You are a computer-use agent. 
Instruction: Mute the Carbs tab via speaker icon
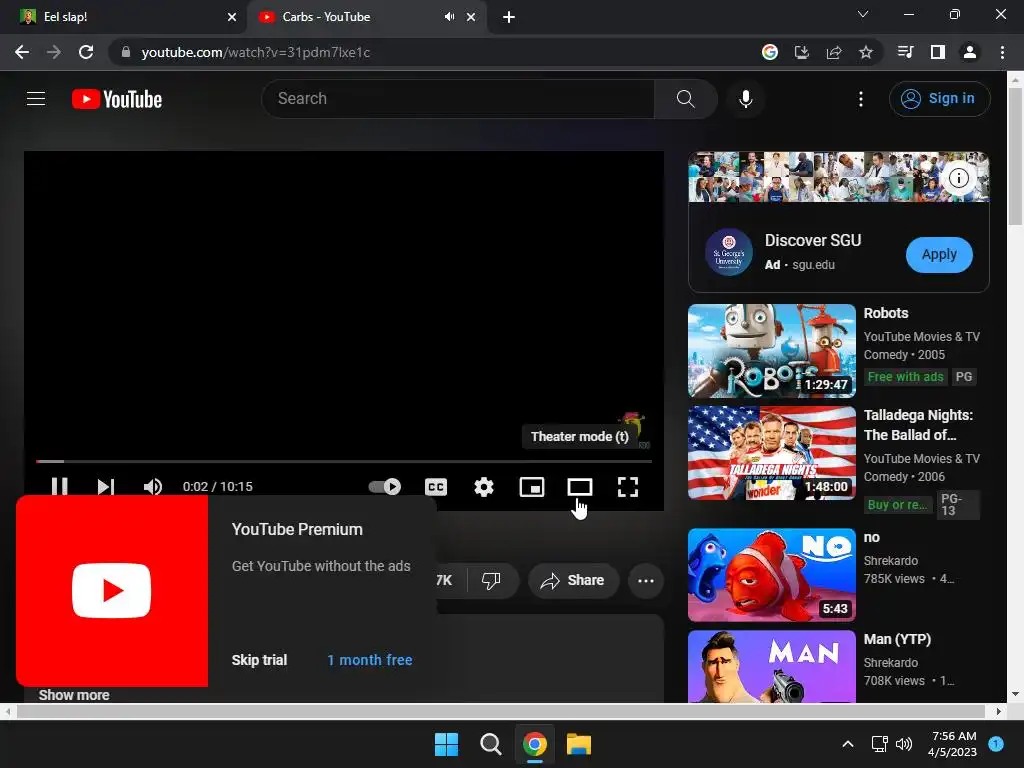click(x=449, y=17)
